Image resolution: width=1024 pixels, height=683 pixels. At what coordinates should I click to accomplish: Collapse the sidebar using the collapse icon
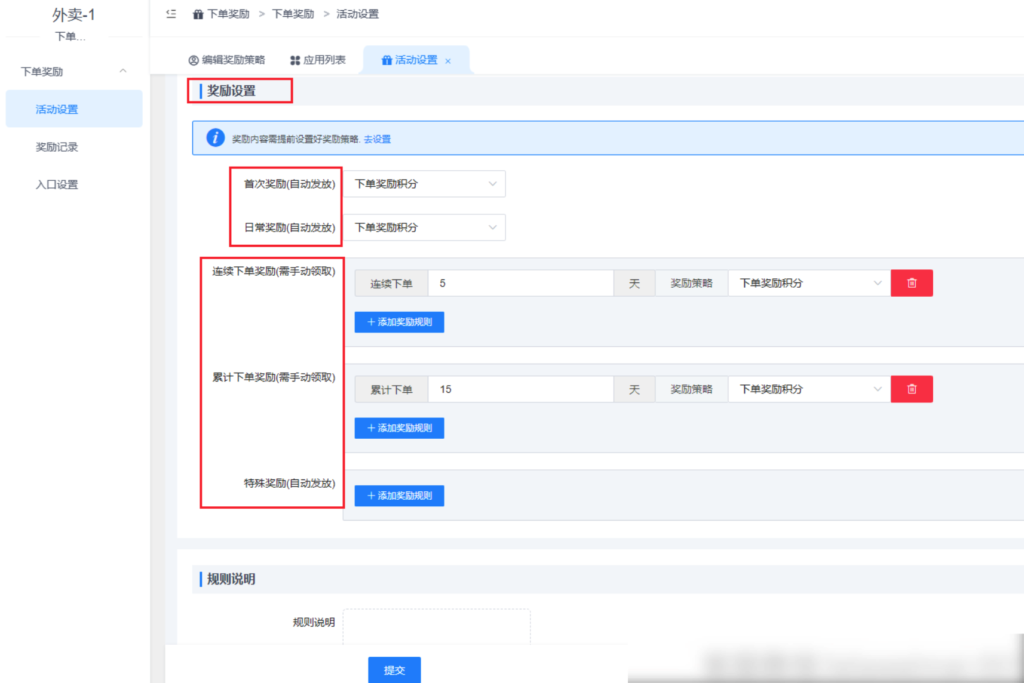pos(170,14)
